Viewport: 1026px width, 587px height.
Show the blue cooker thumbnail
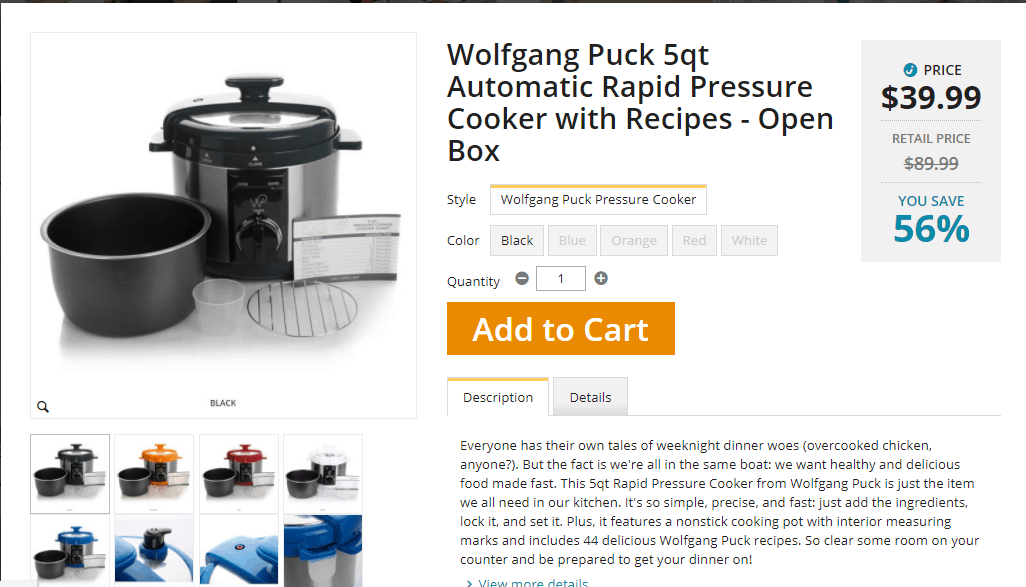(70, 550)
